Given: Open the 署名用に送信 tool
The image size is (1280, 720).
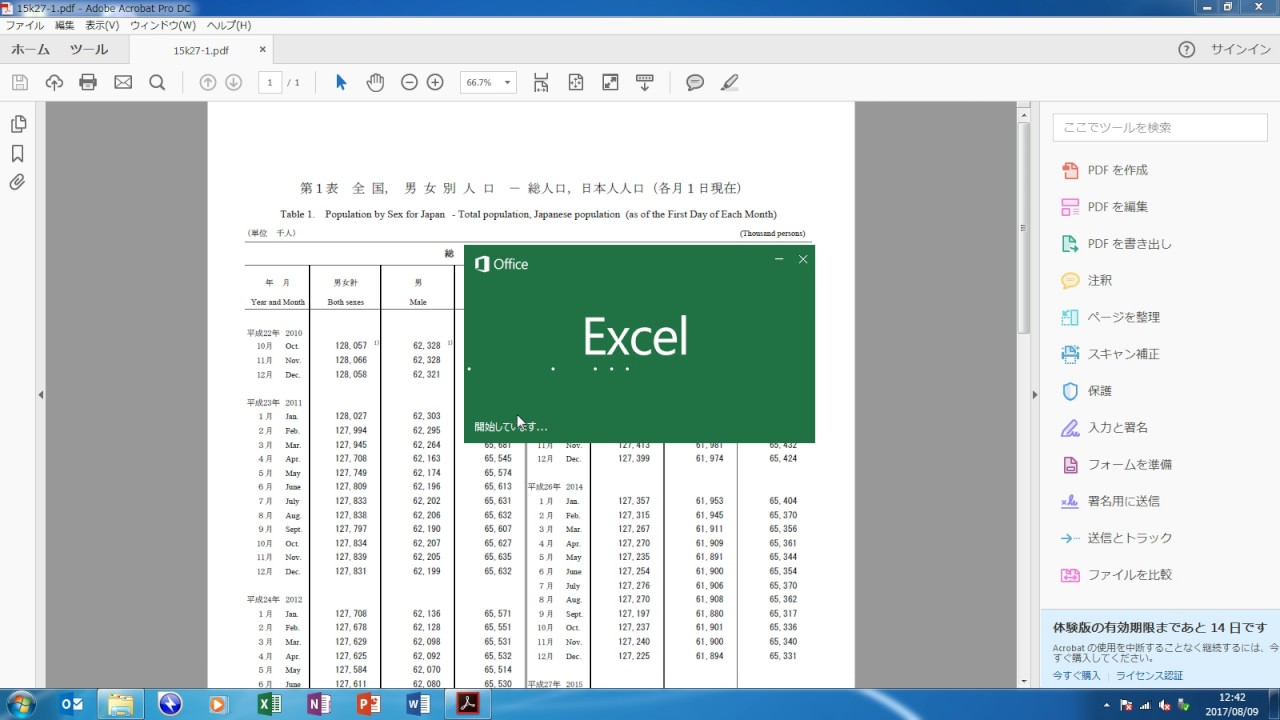Looking at the screenshot, I should pyautogui.click(x=1124, y=501).
